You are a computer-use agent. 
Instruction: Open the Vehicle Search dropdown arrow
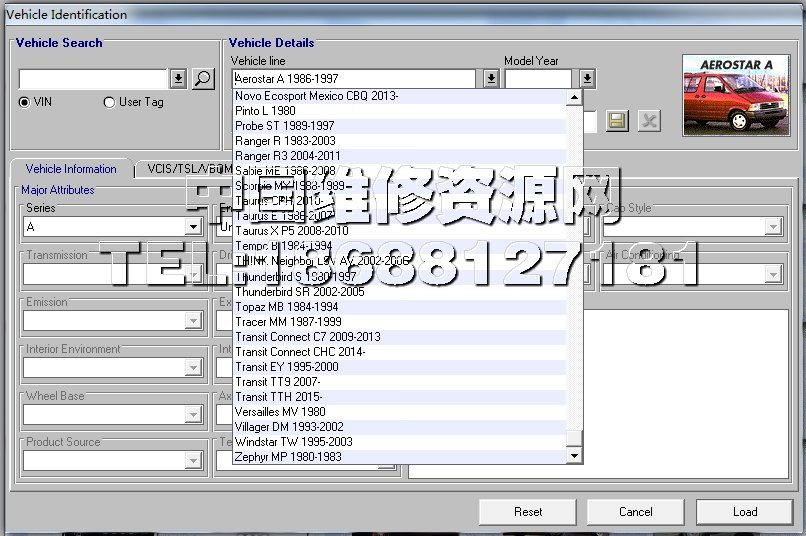pyautogui.click(x=178, y=79)
